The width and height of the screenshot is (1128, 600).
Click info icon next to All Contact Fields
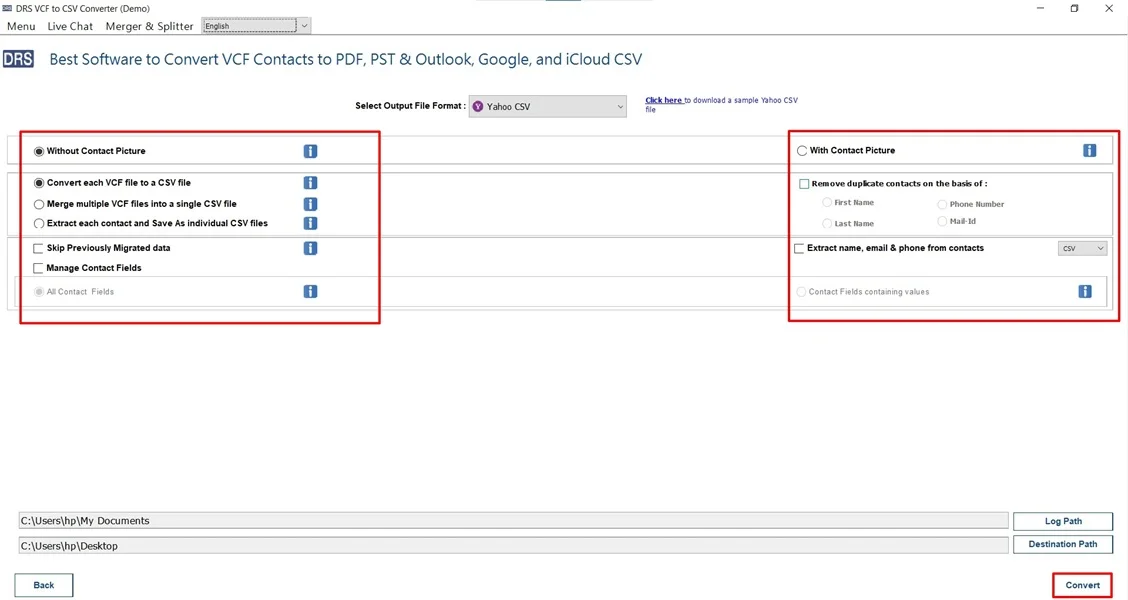click(x=310, y=291)
